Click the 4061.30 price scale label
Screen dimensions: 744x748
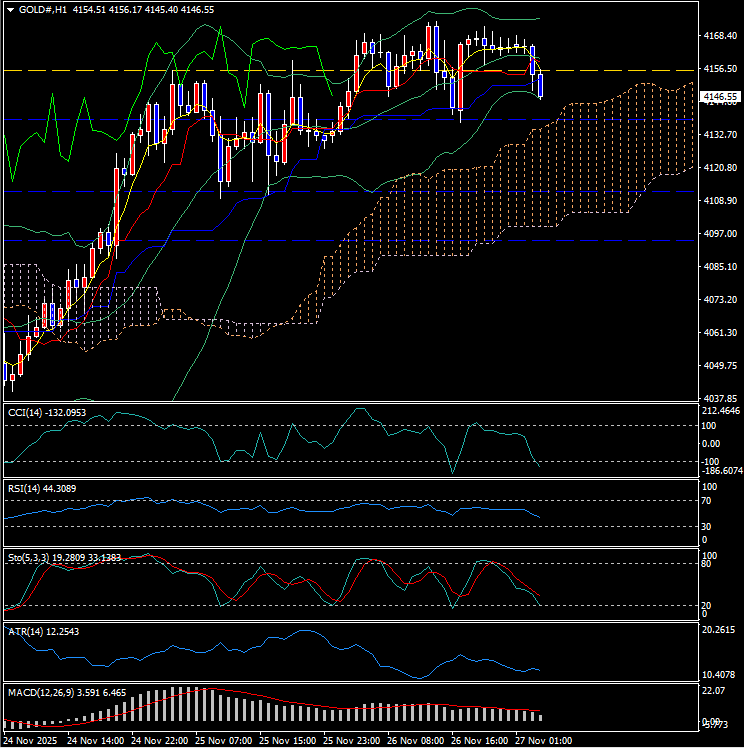pyautogui.click(x=721, y=333)
